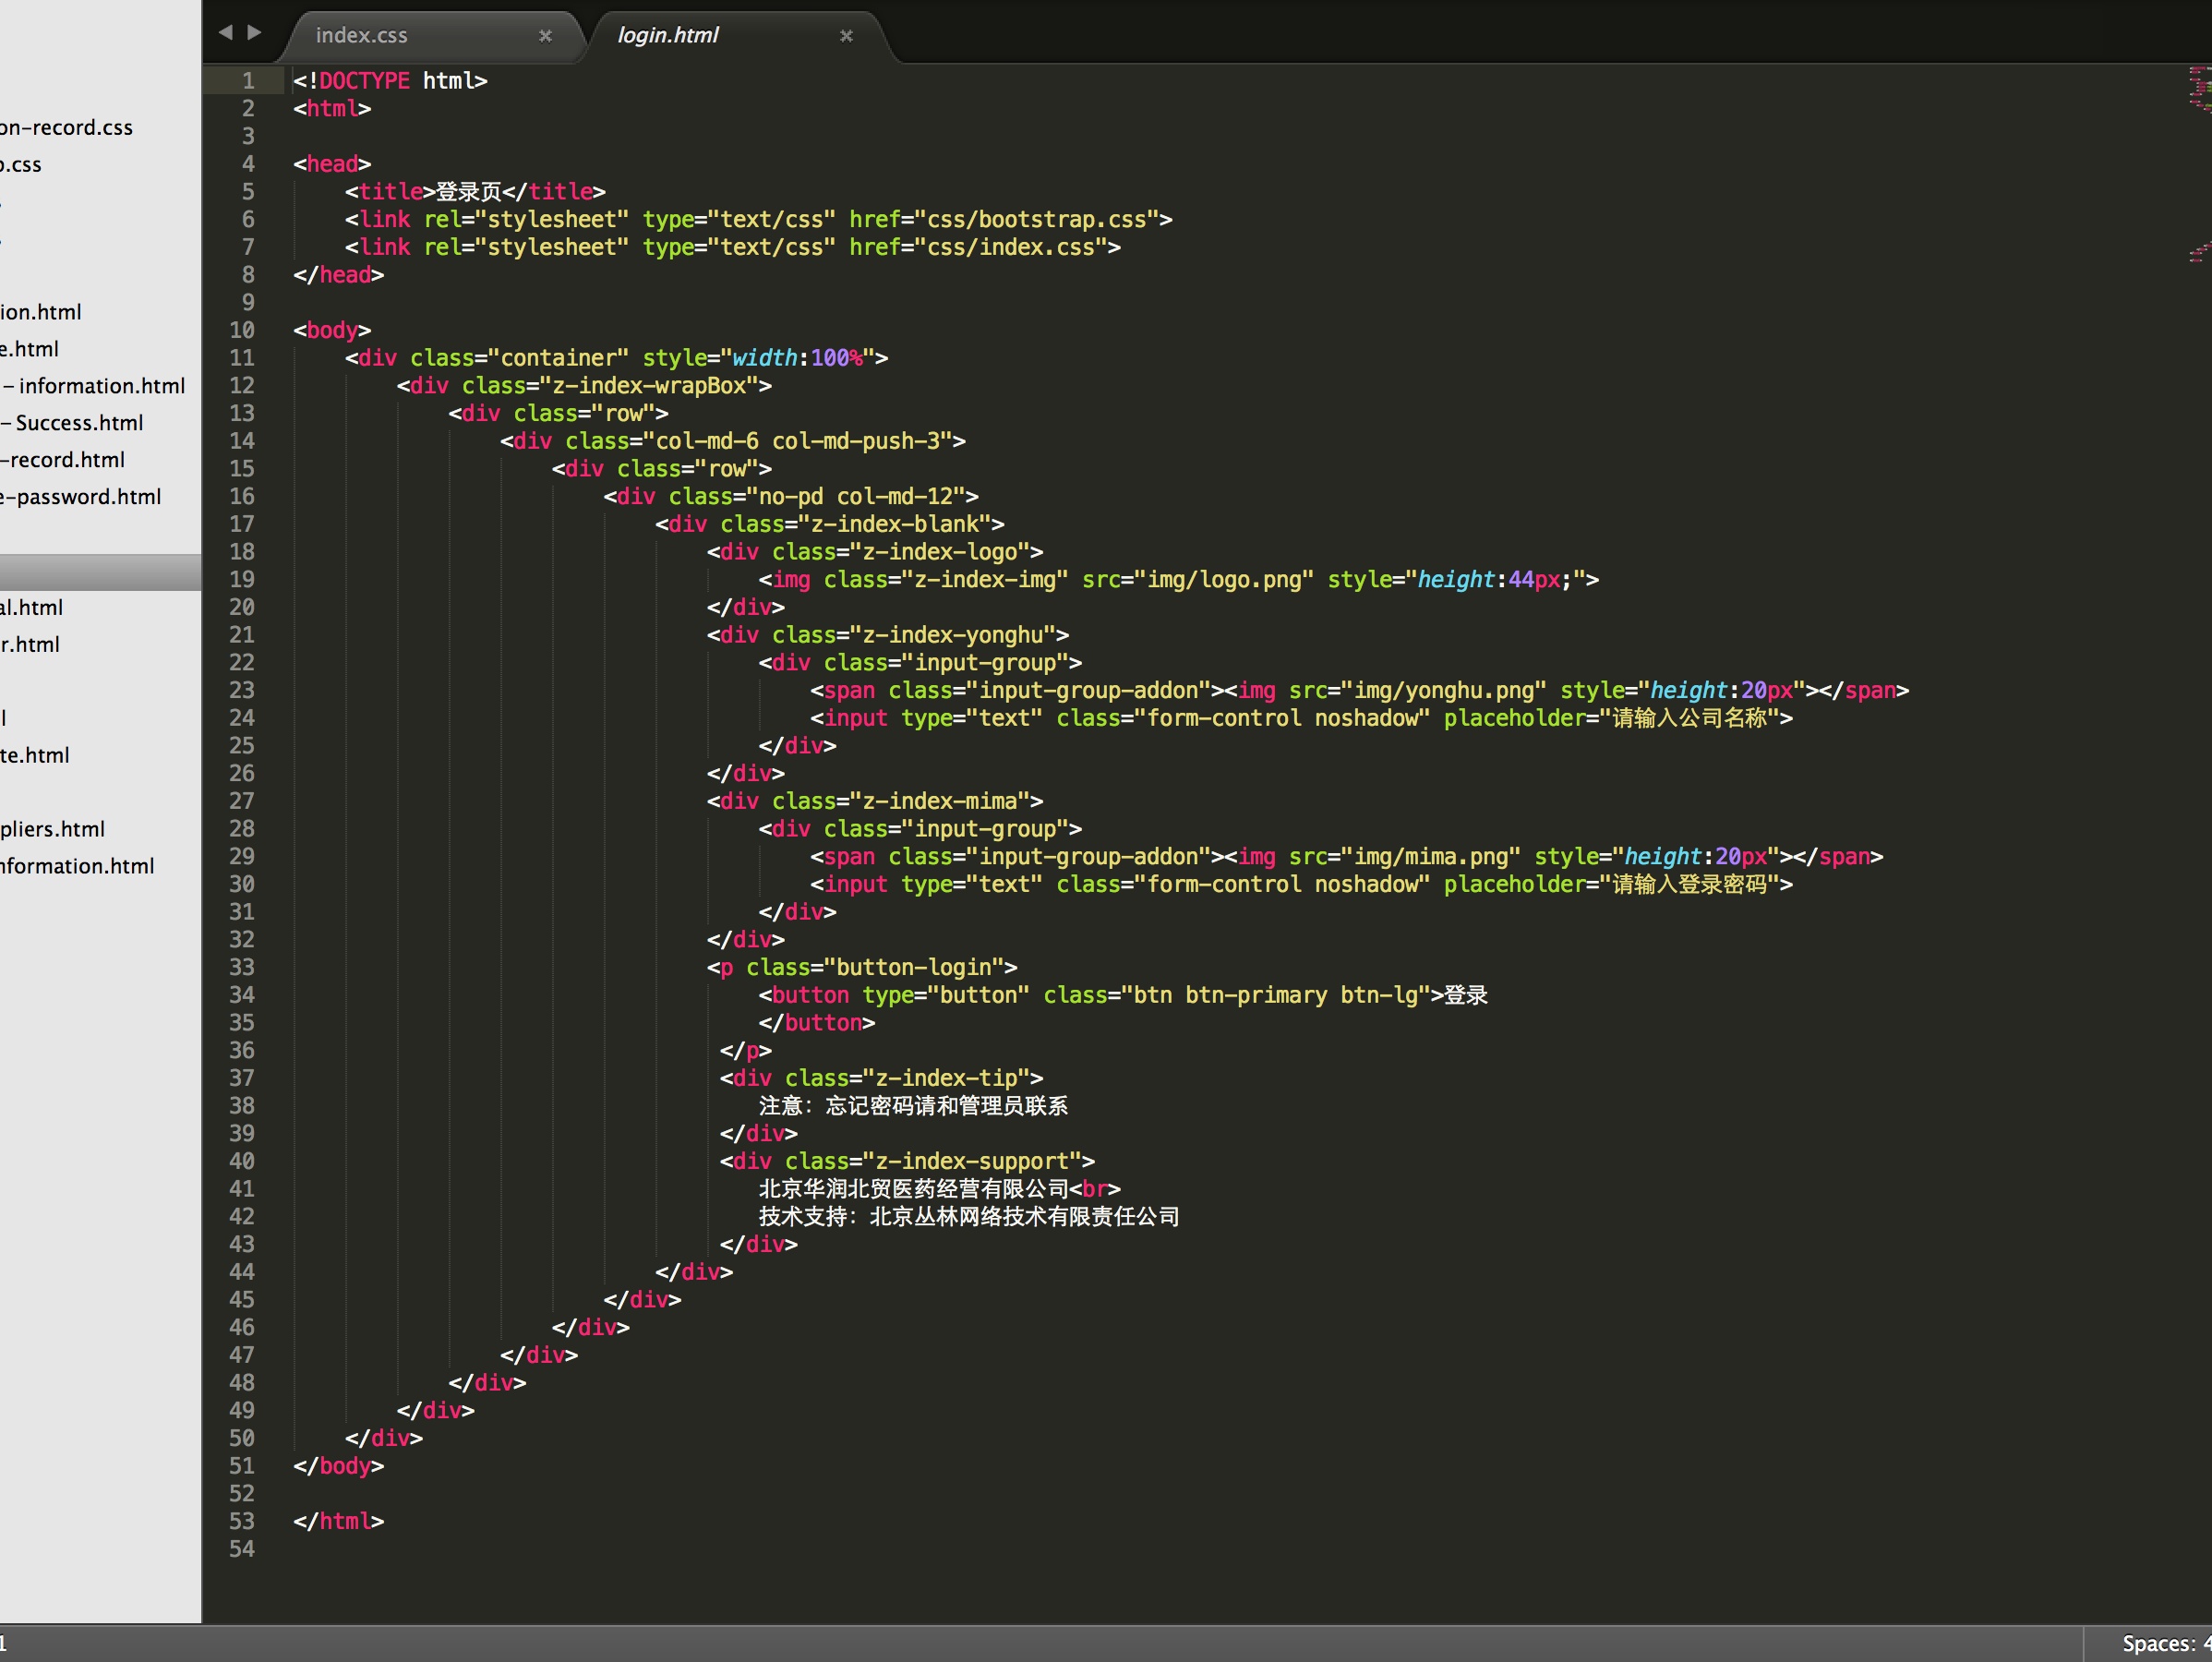Screen dimensions: 2212x1662
Task: Select the login.html tab
Action: 668,35
